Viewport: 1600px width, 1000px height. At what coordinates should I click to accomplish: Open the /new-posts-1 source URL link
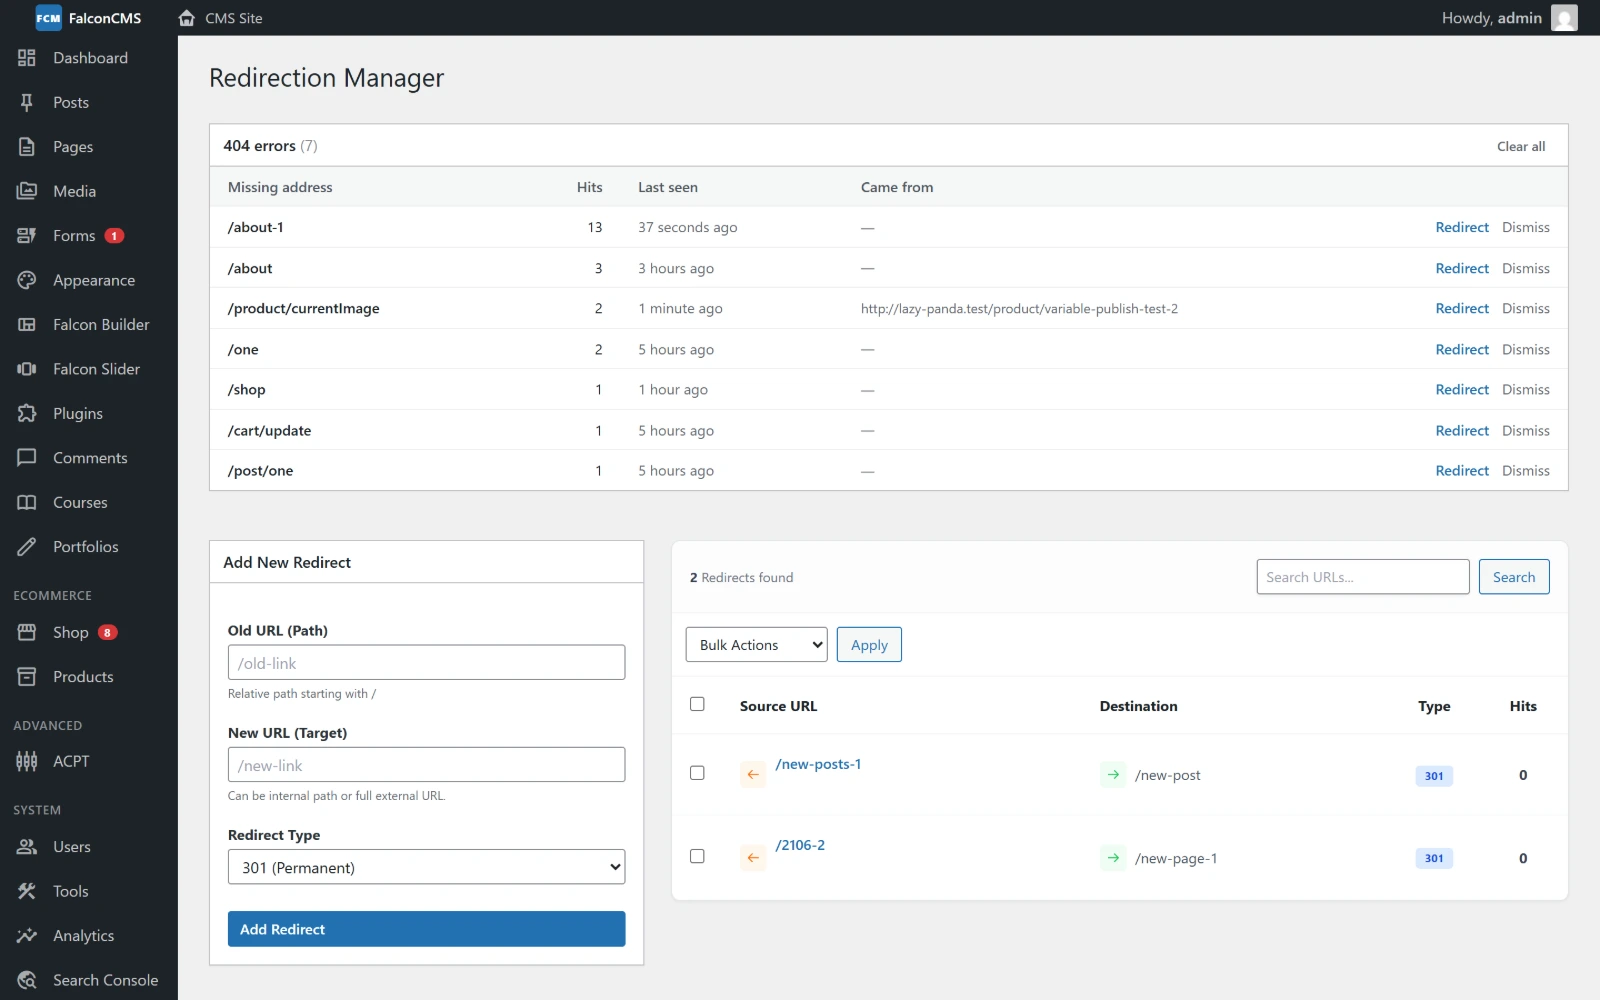pyautogui.click(x=818, y=764)
